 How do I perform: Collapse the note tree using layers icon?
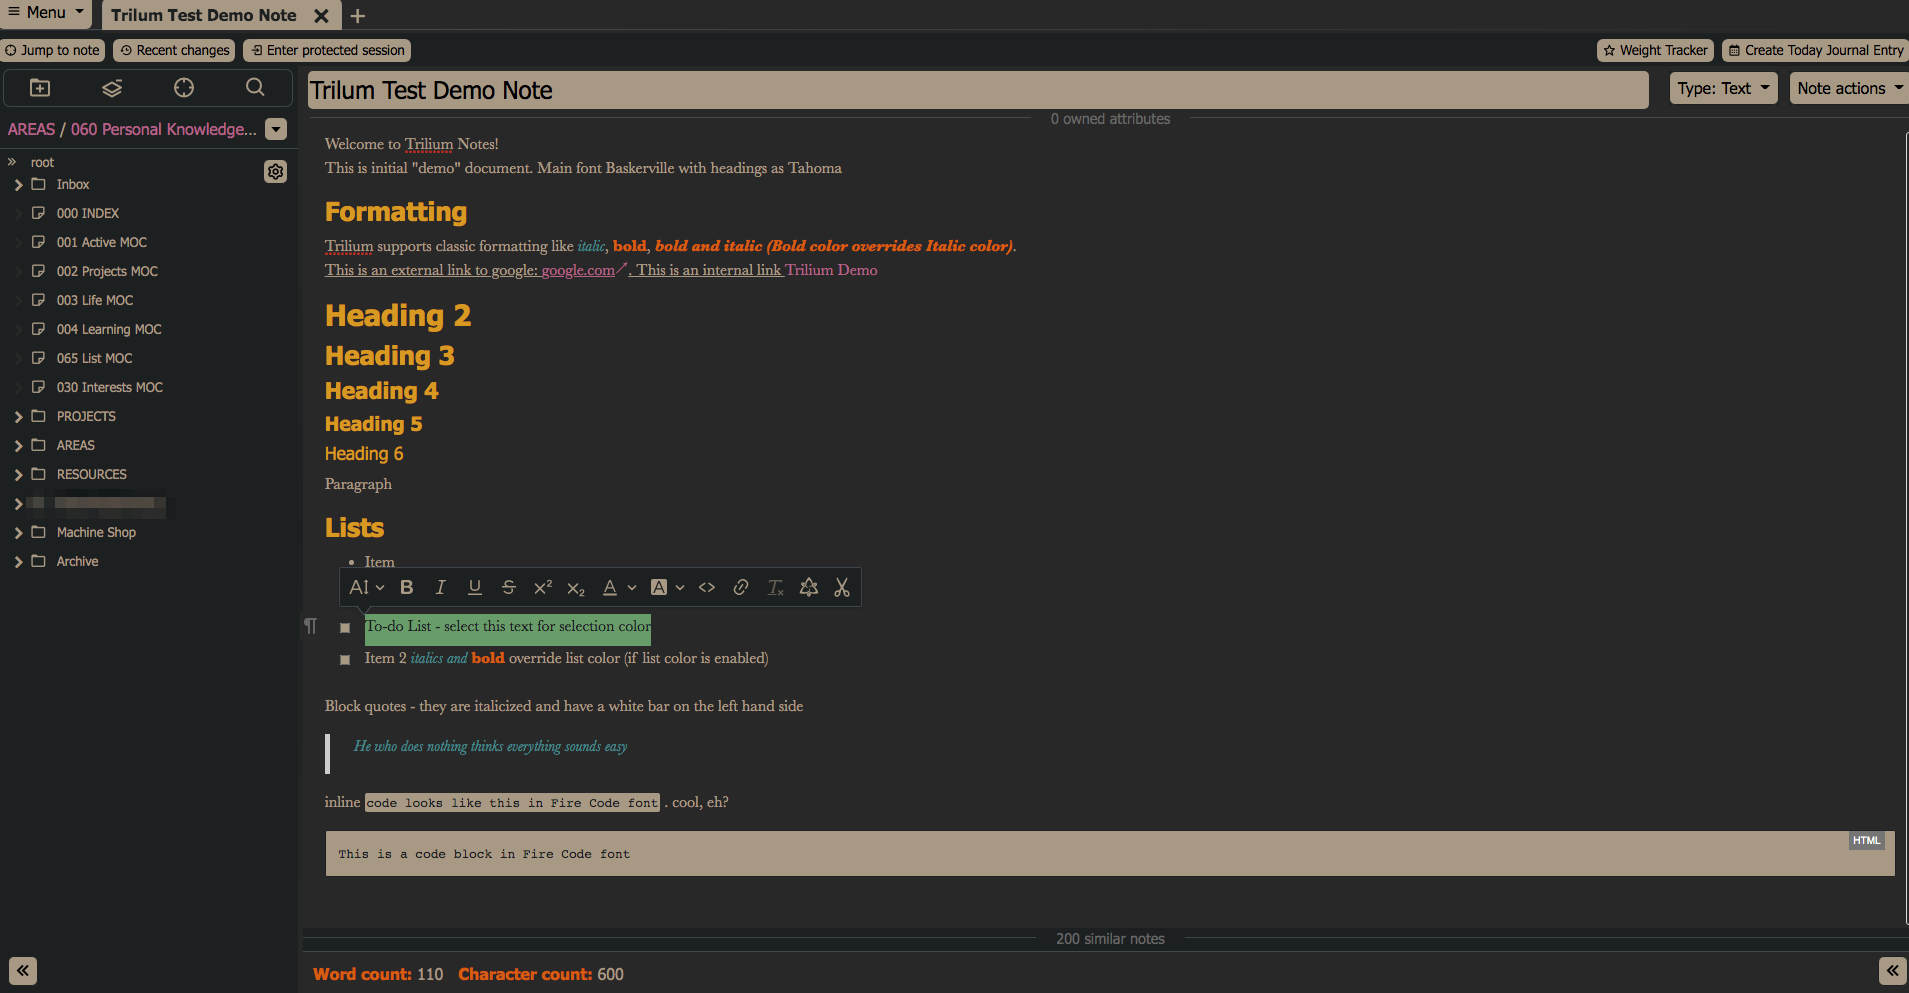click(112, 88)
